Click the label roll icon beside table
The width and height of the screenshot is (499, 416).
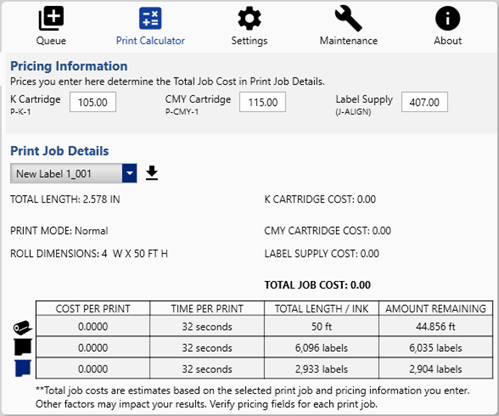(22, 327)
